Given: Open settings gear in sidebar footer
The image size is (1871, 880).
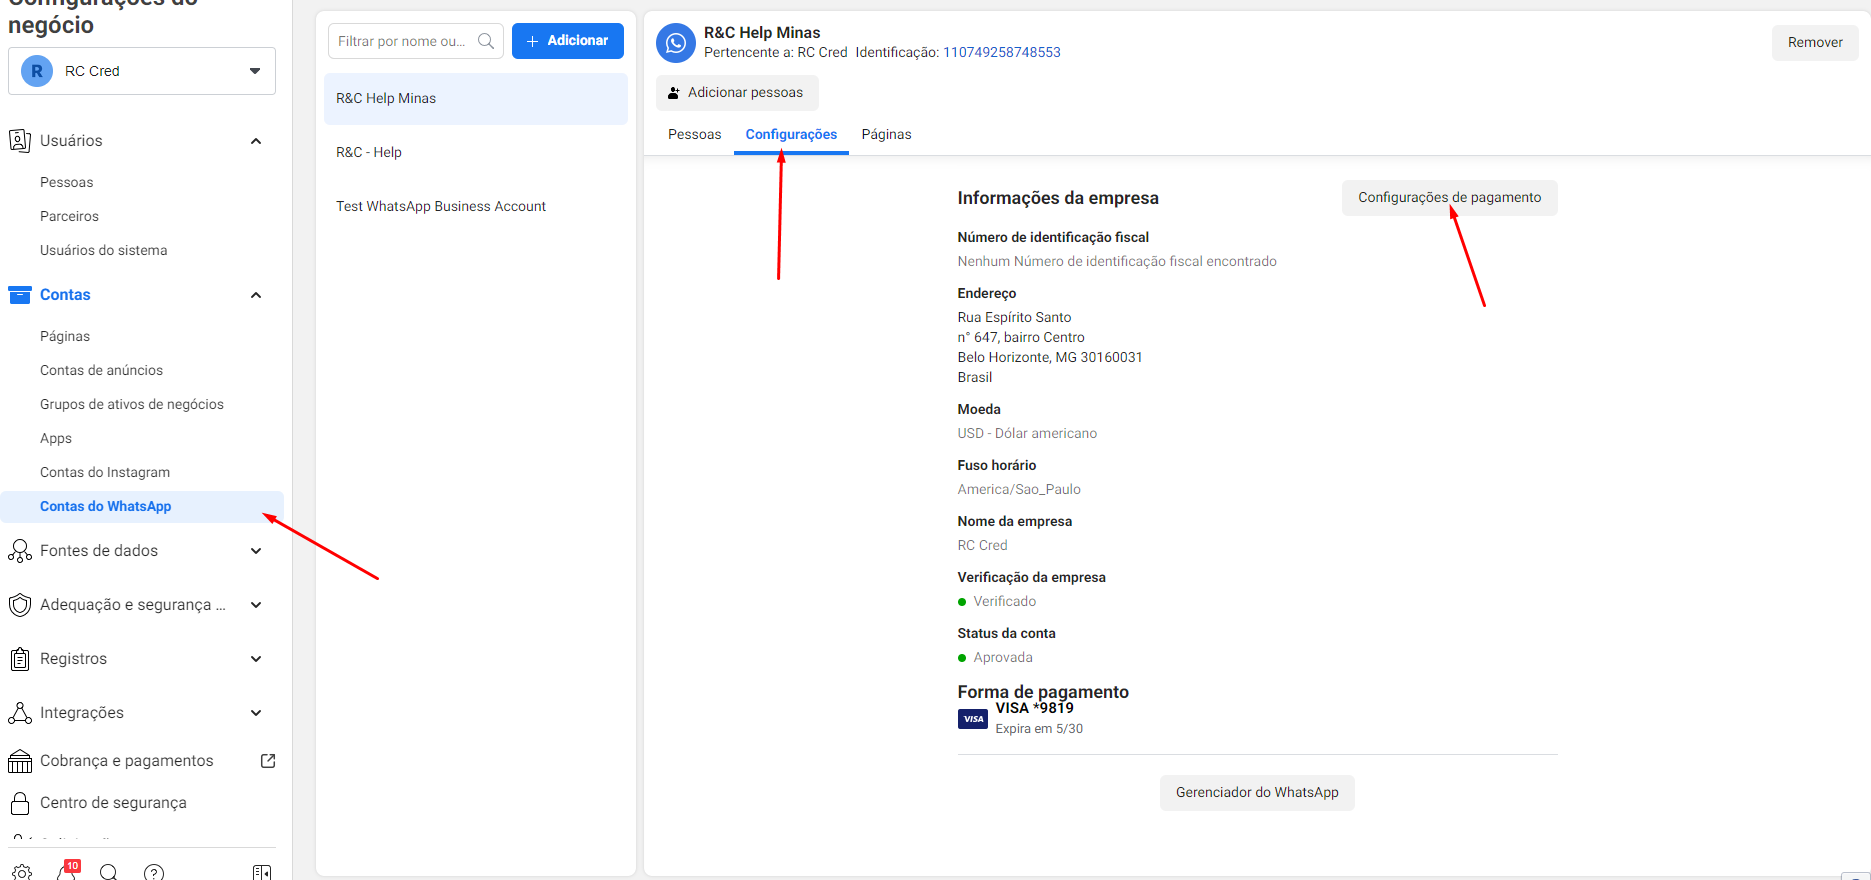Looking at the screenshot, I should pyautogui.click(x=22, y=872).
